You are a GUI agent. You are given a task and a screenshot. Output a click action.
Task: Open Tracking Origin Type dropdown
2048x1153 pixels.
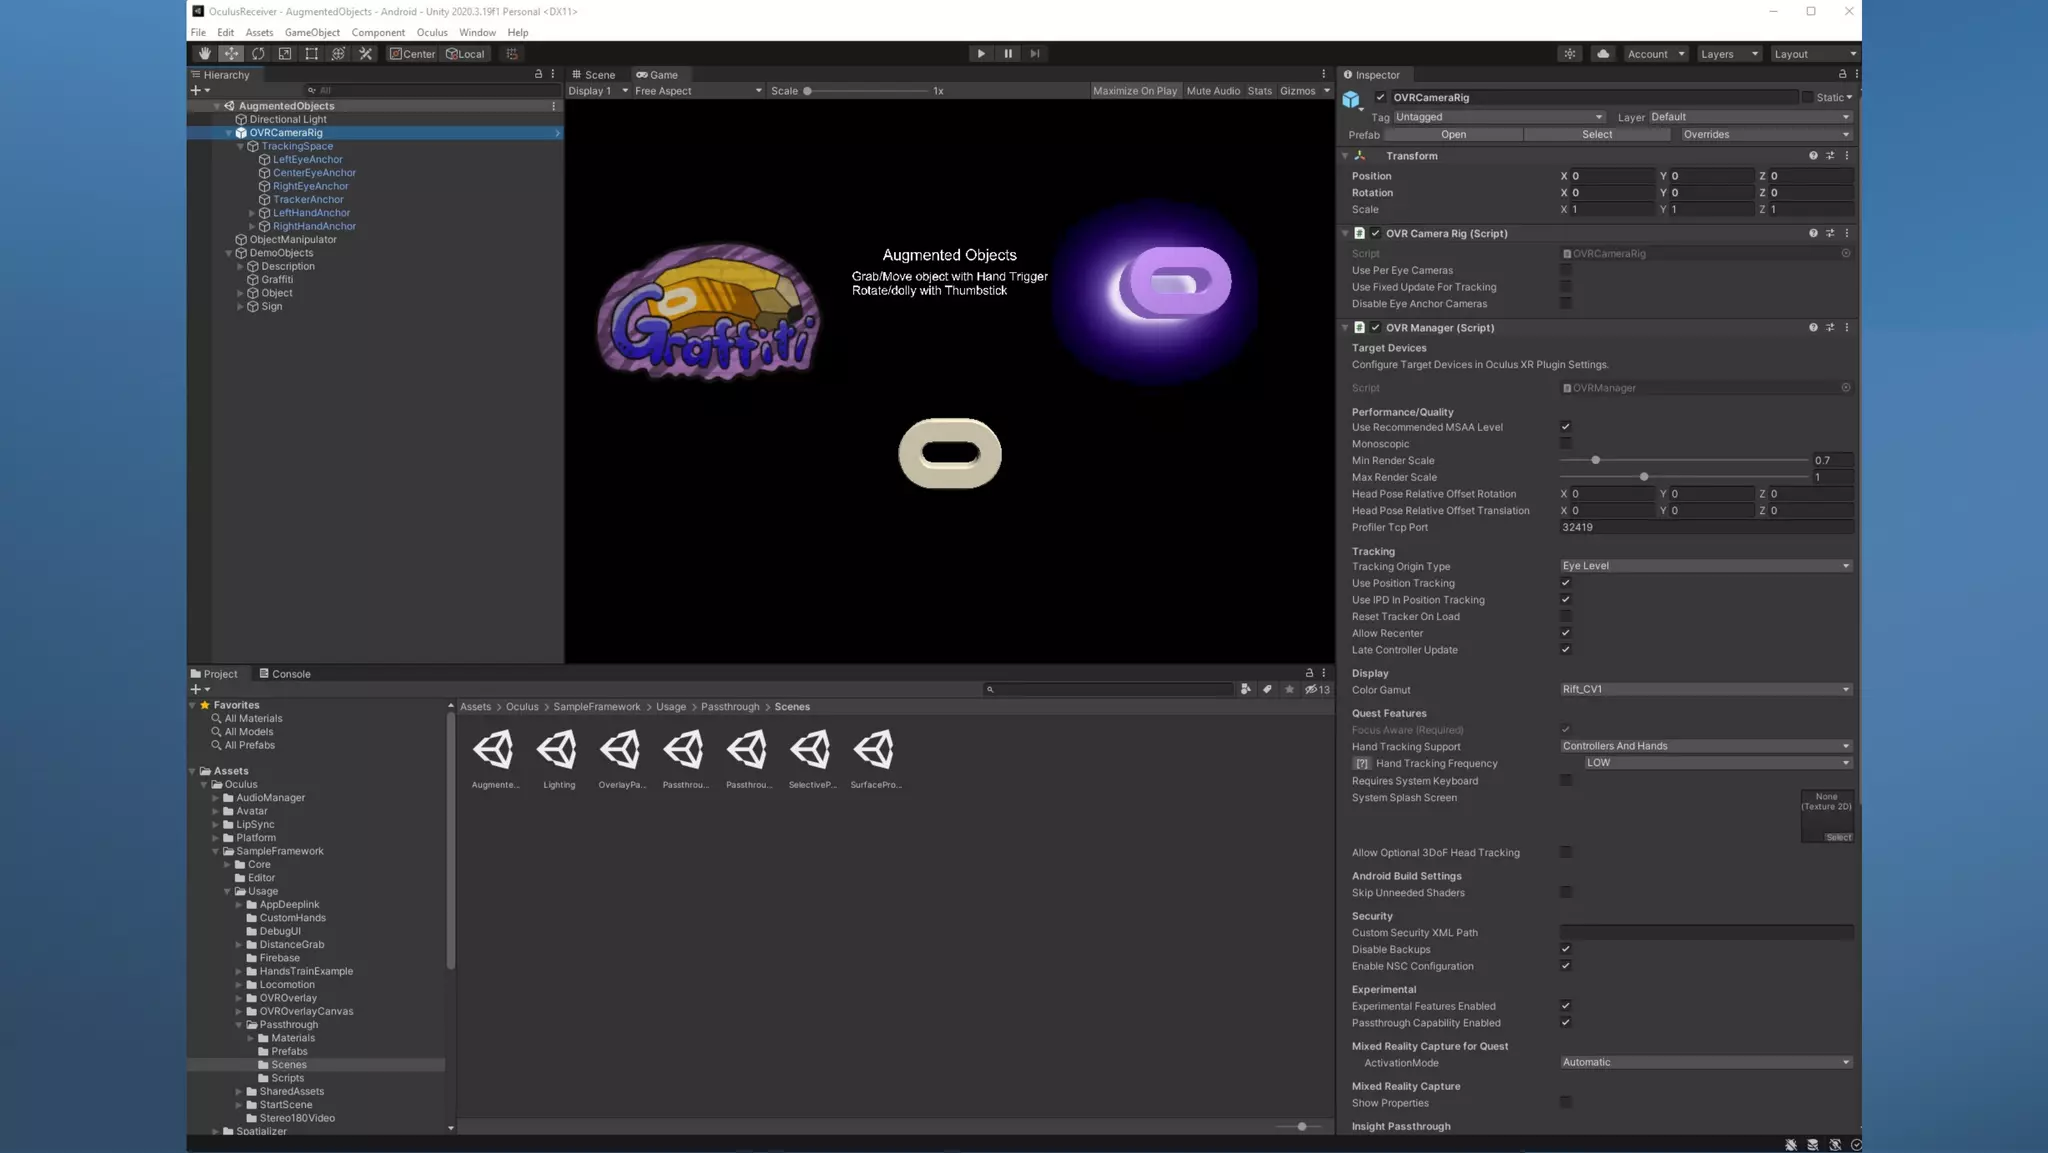(1705, 566)
